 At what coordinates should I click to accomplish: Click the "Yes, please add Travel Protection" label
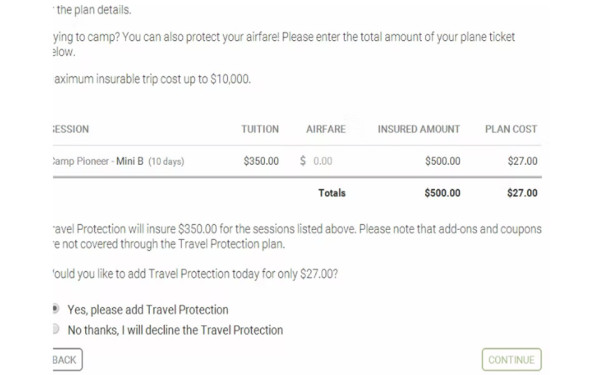pyautogui.click(x=148, y=310)
